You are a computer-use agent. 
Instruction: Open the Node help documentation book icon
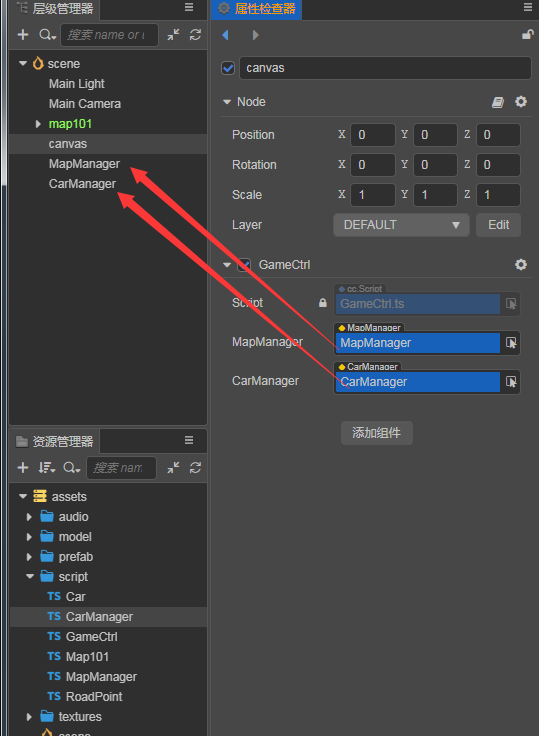coord(498,102)
